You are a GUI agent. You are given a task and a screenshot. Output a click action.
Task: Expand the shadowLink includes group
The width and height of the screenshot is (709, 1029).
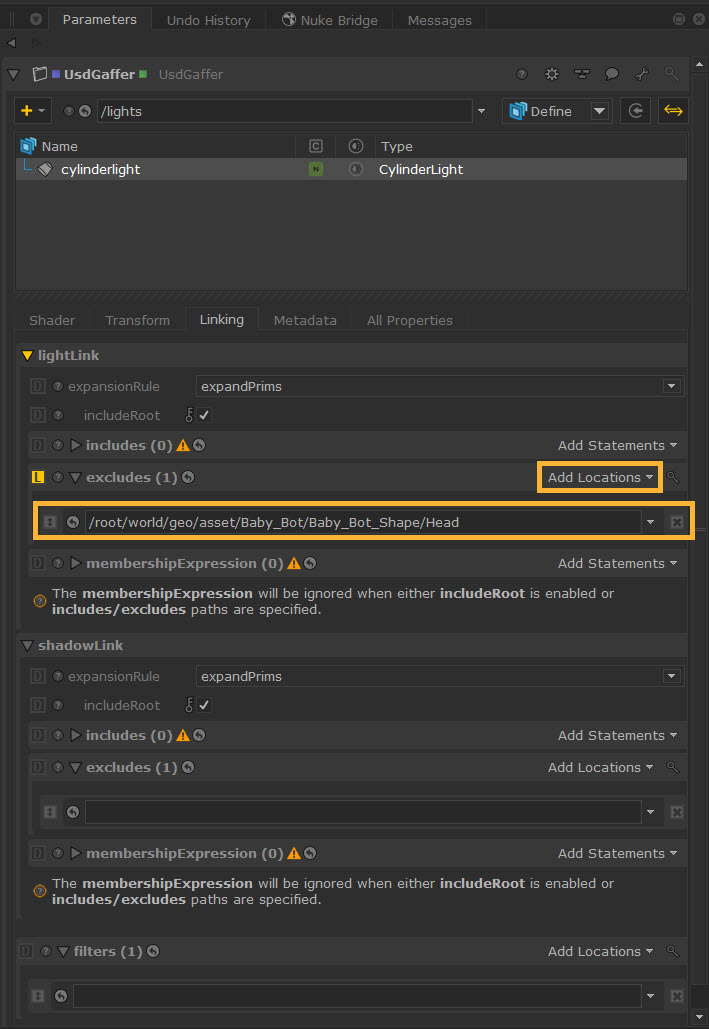76,736
